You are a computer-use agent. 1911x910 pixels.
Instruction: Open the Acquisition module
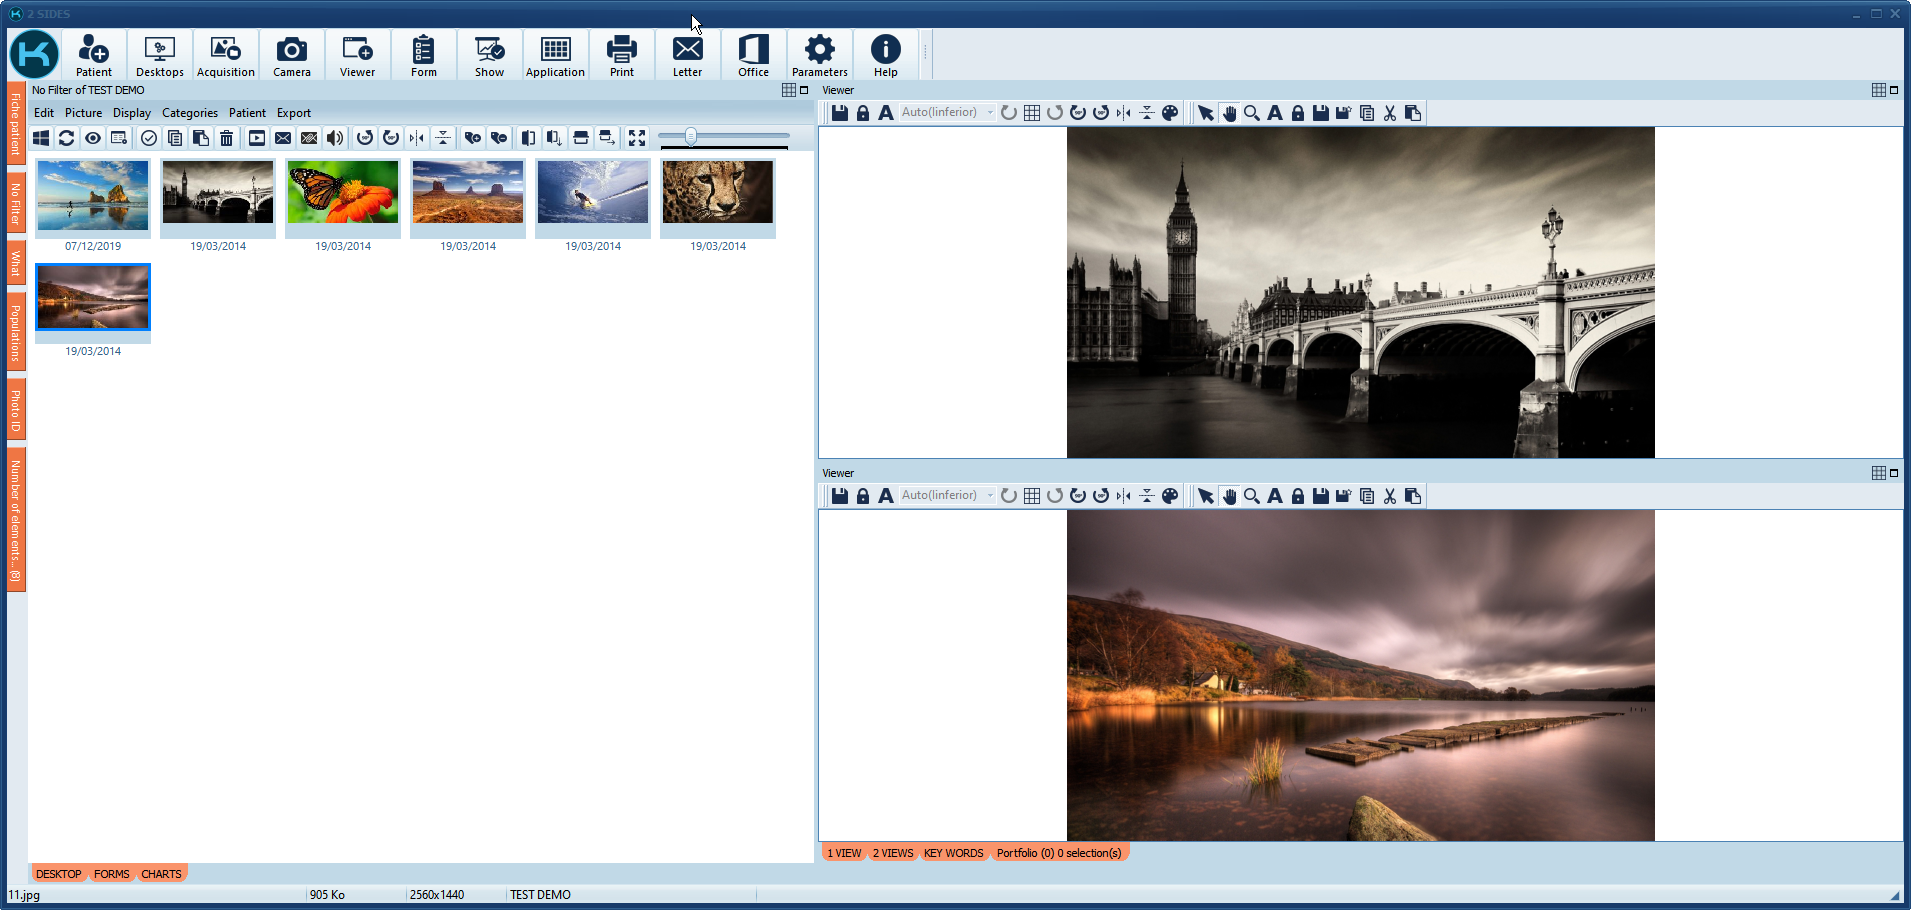(x=225, y=56)
